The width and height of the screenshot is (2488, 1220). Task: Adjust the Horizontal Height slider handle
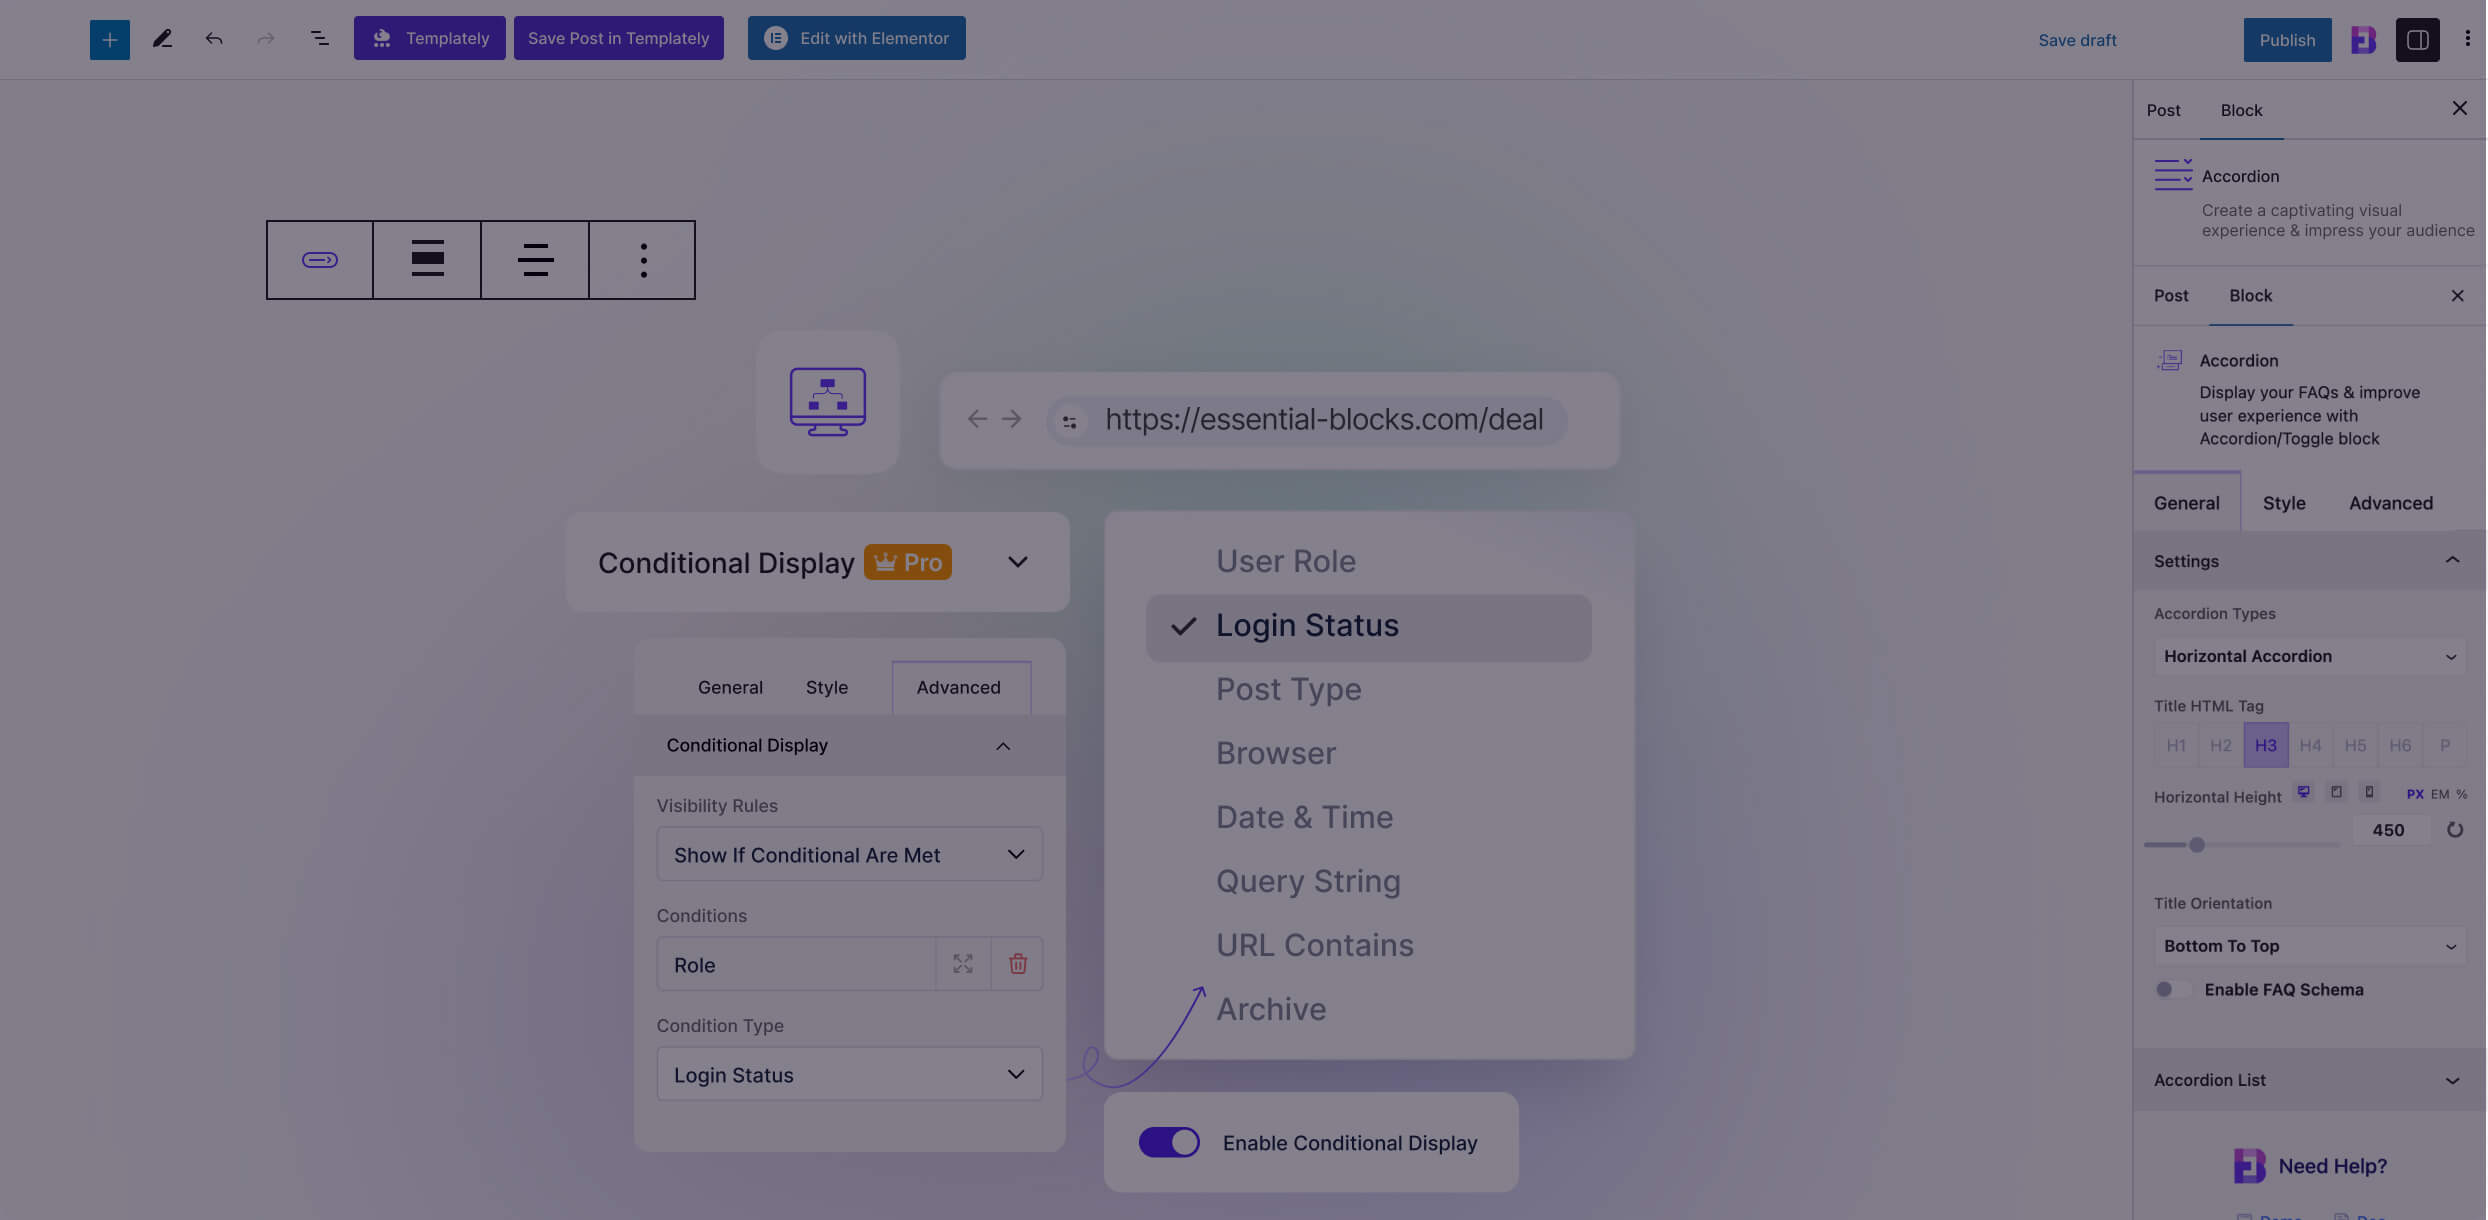2197,845
